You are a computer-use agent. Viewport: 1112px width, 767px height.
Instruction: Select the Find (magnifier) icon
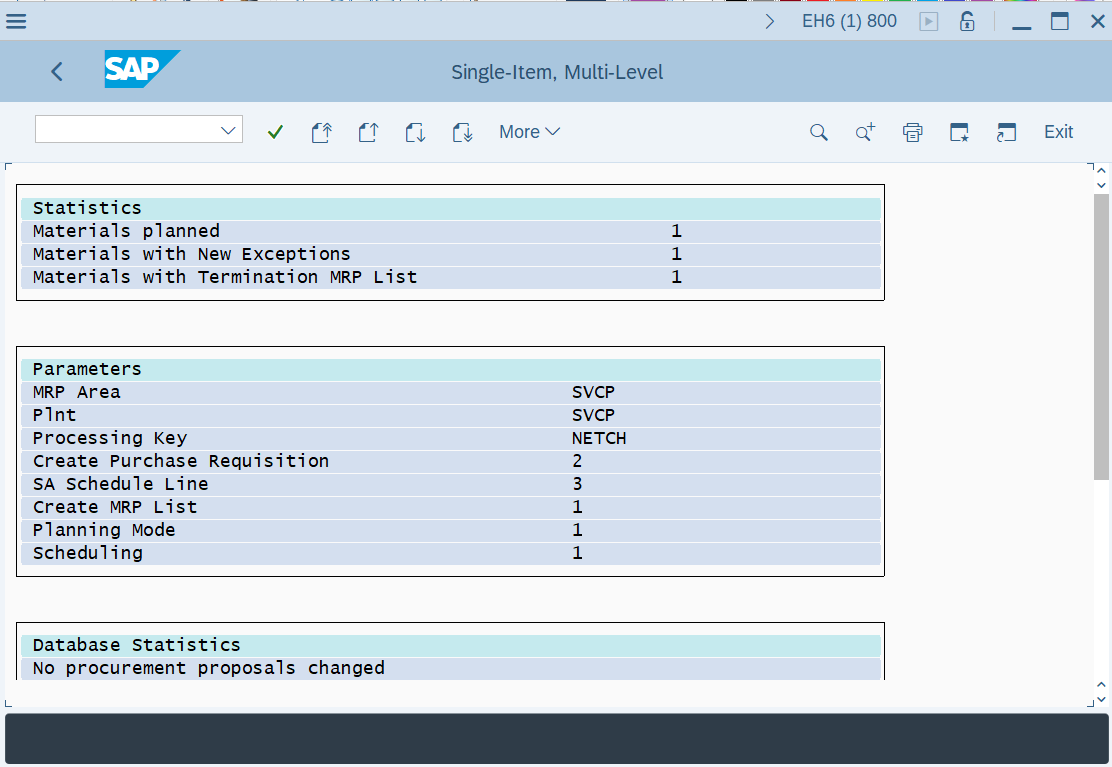coord(819,132)
